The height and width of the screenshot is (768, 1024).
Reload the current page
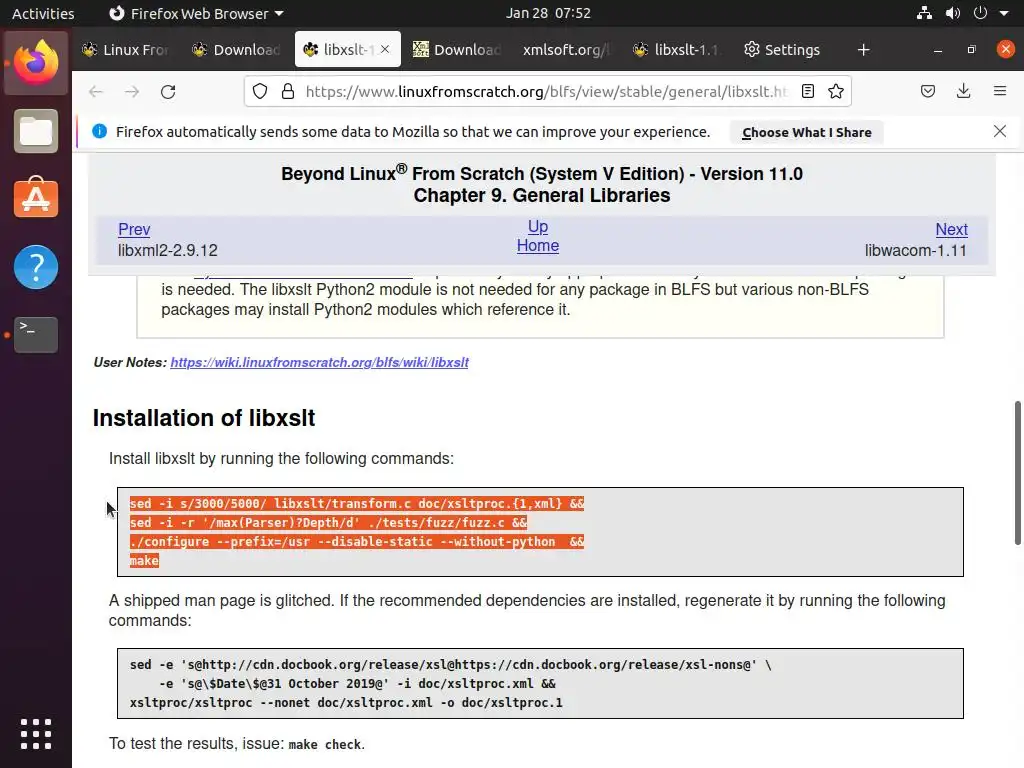[168, 91]
